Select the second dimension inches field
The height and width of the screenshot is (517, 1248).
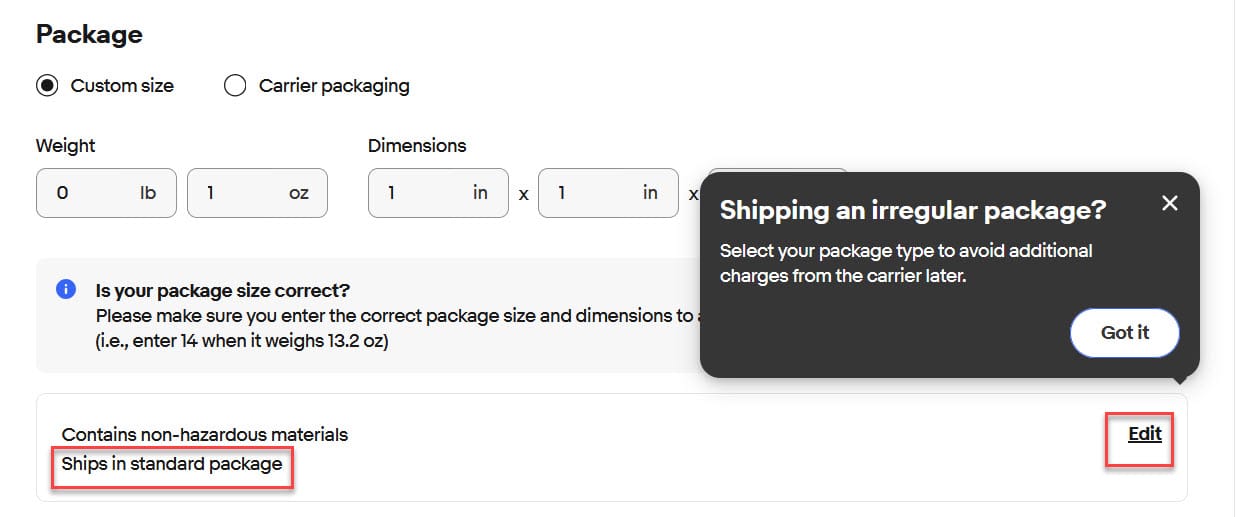tap(595, 193)
